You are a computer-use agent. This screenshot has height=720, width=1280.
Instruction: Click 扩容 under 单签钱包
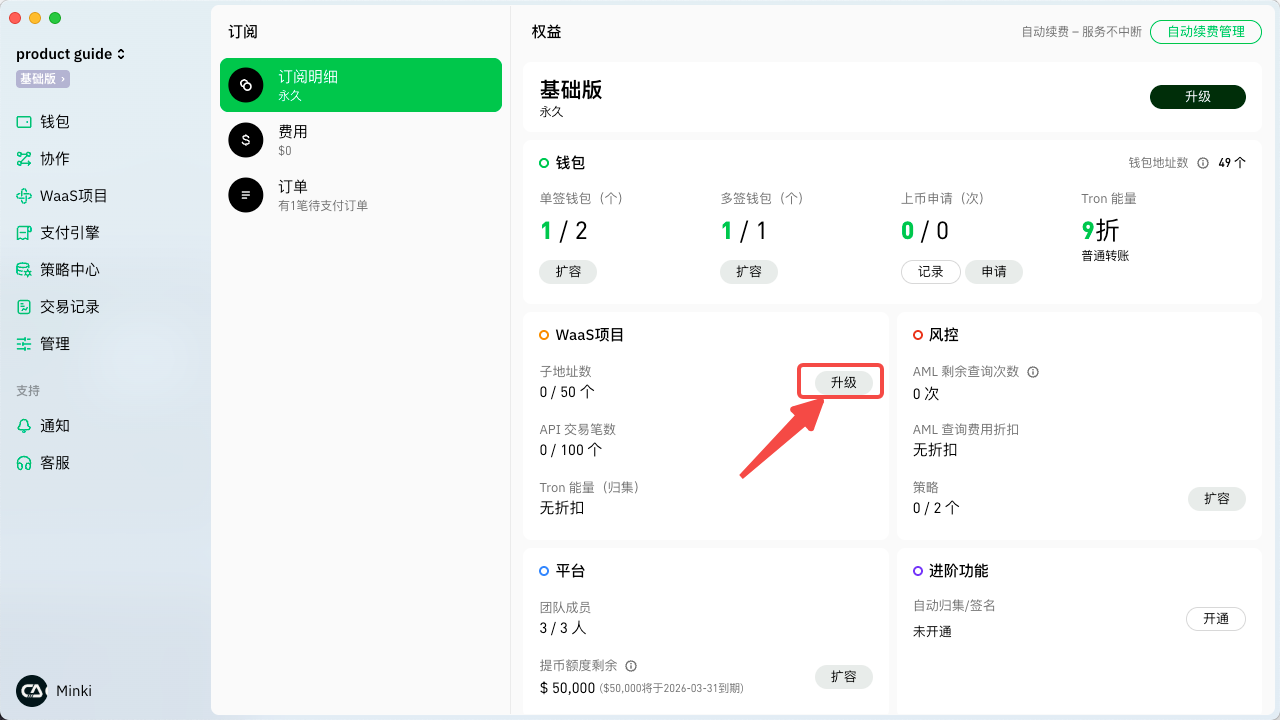(568, 272)
